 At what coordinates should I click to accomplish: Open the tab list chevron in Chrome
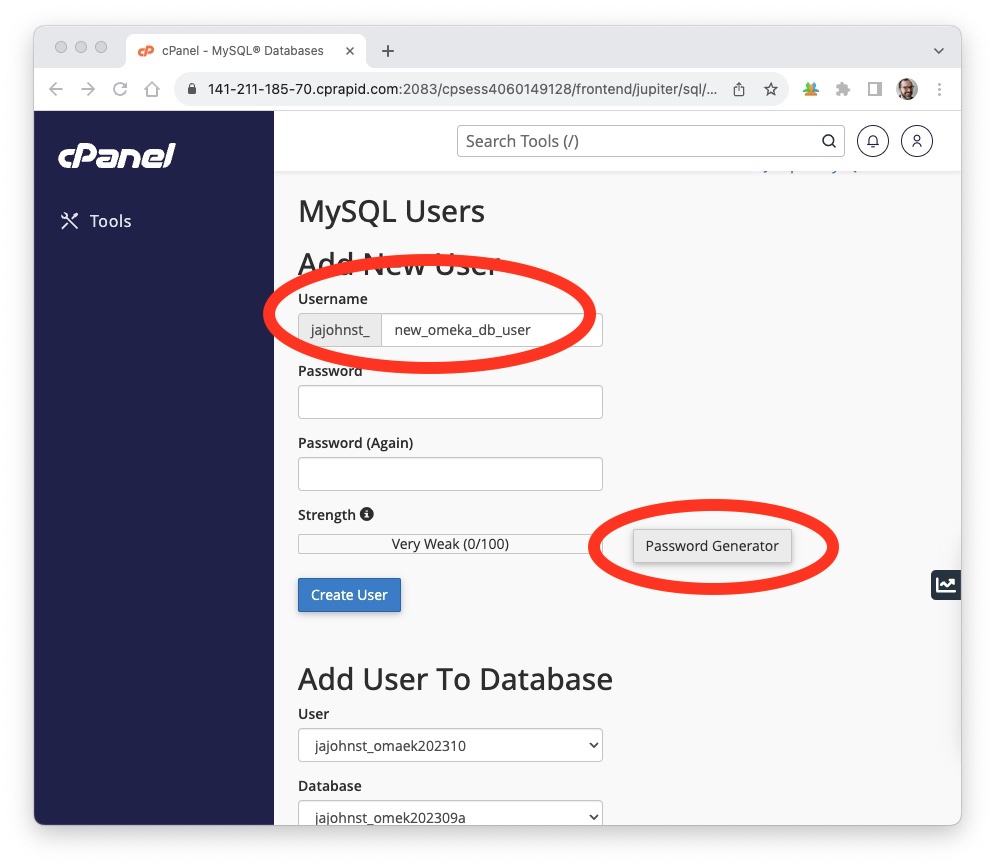point(938,50)
